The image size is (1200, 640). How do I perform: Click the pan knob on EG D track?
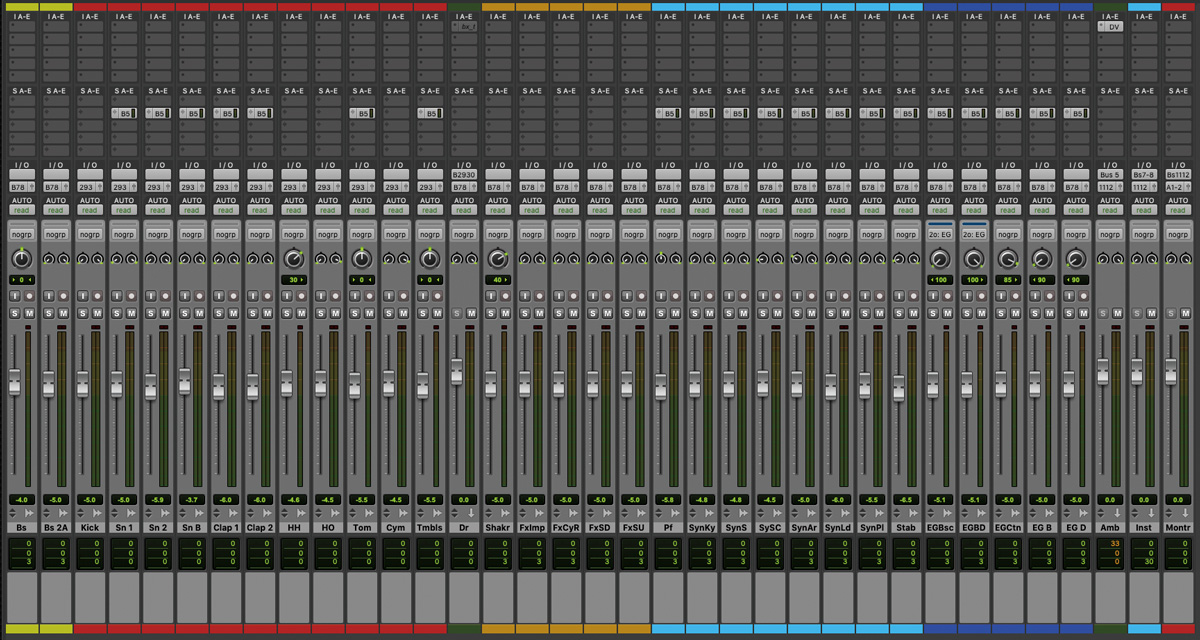coord(1075,259)
